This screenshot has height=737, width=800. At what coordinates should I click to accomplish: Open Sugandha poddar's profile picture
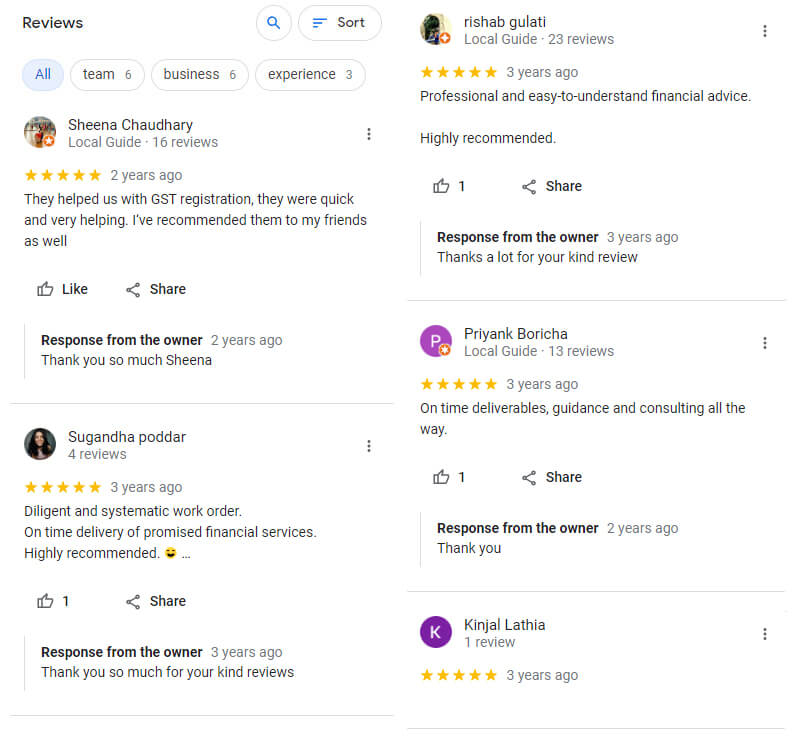[x=40, y=444]
